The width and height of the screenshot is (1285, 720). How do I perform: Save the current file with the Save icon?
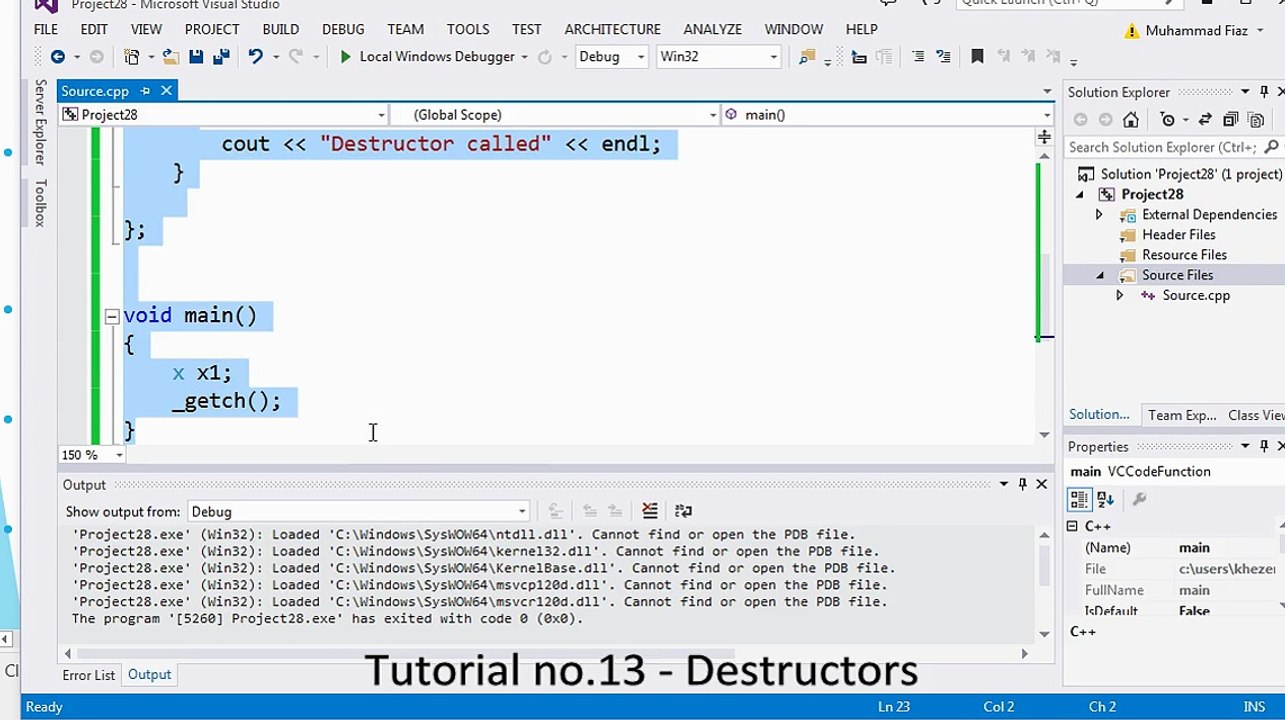coord(196,57)
